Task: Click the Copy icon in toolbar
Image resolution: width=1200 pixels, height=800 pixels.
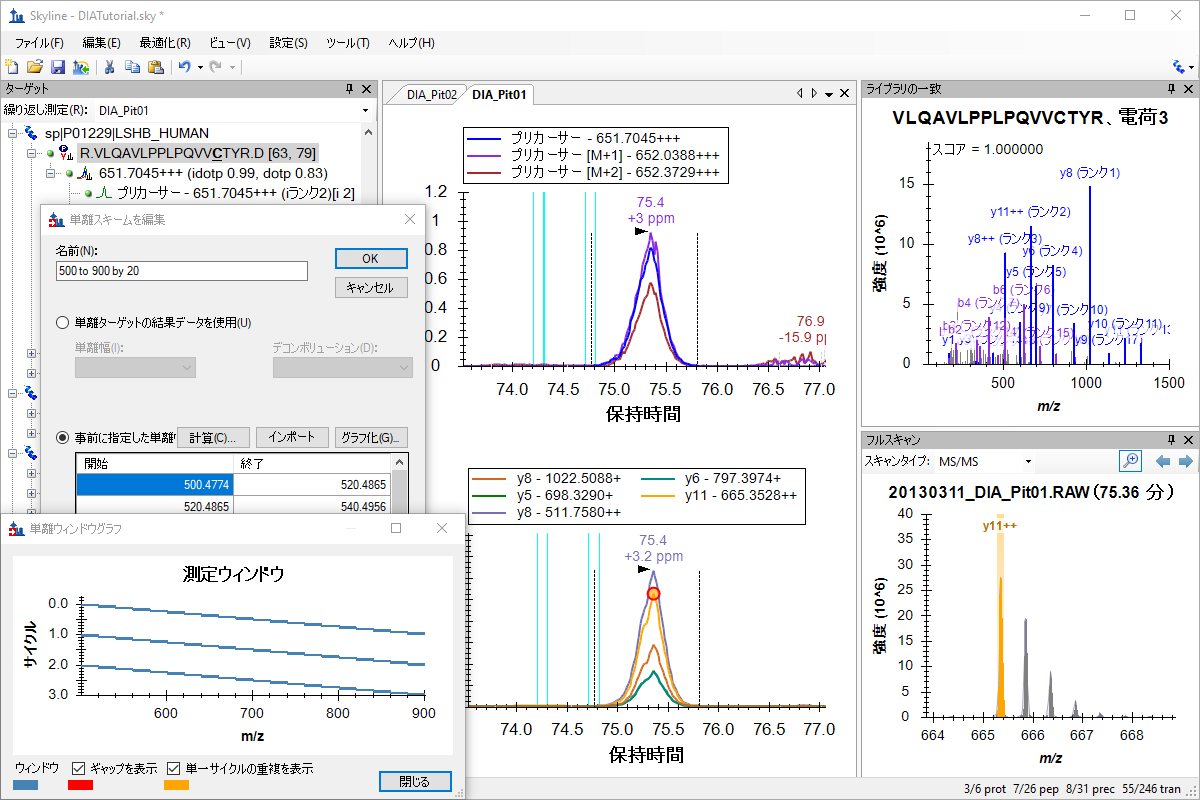Action: point(132,67)
